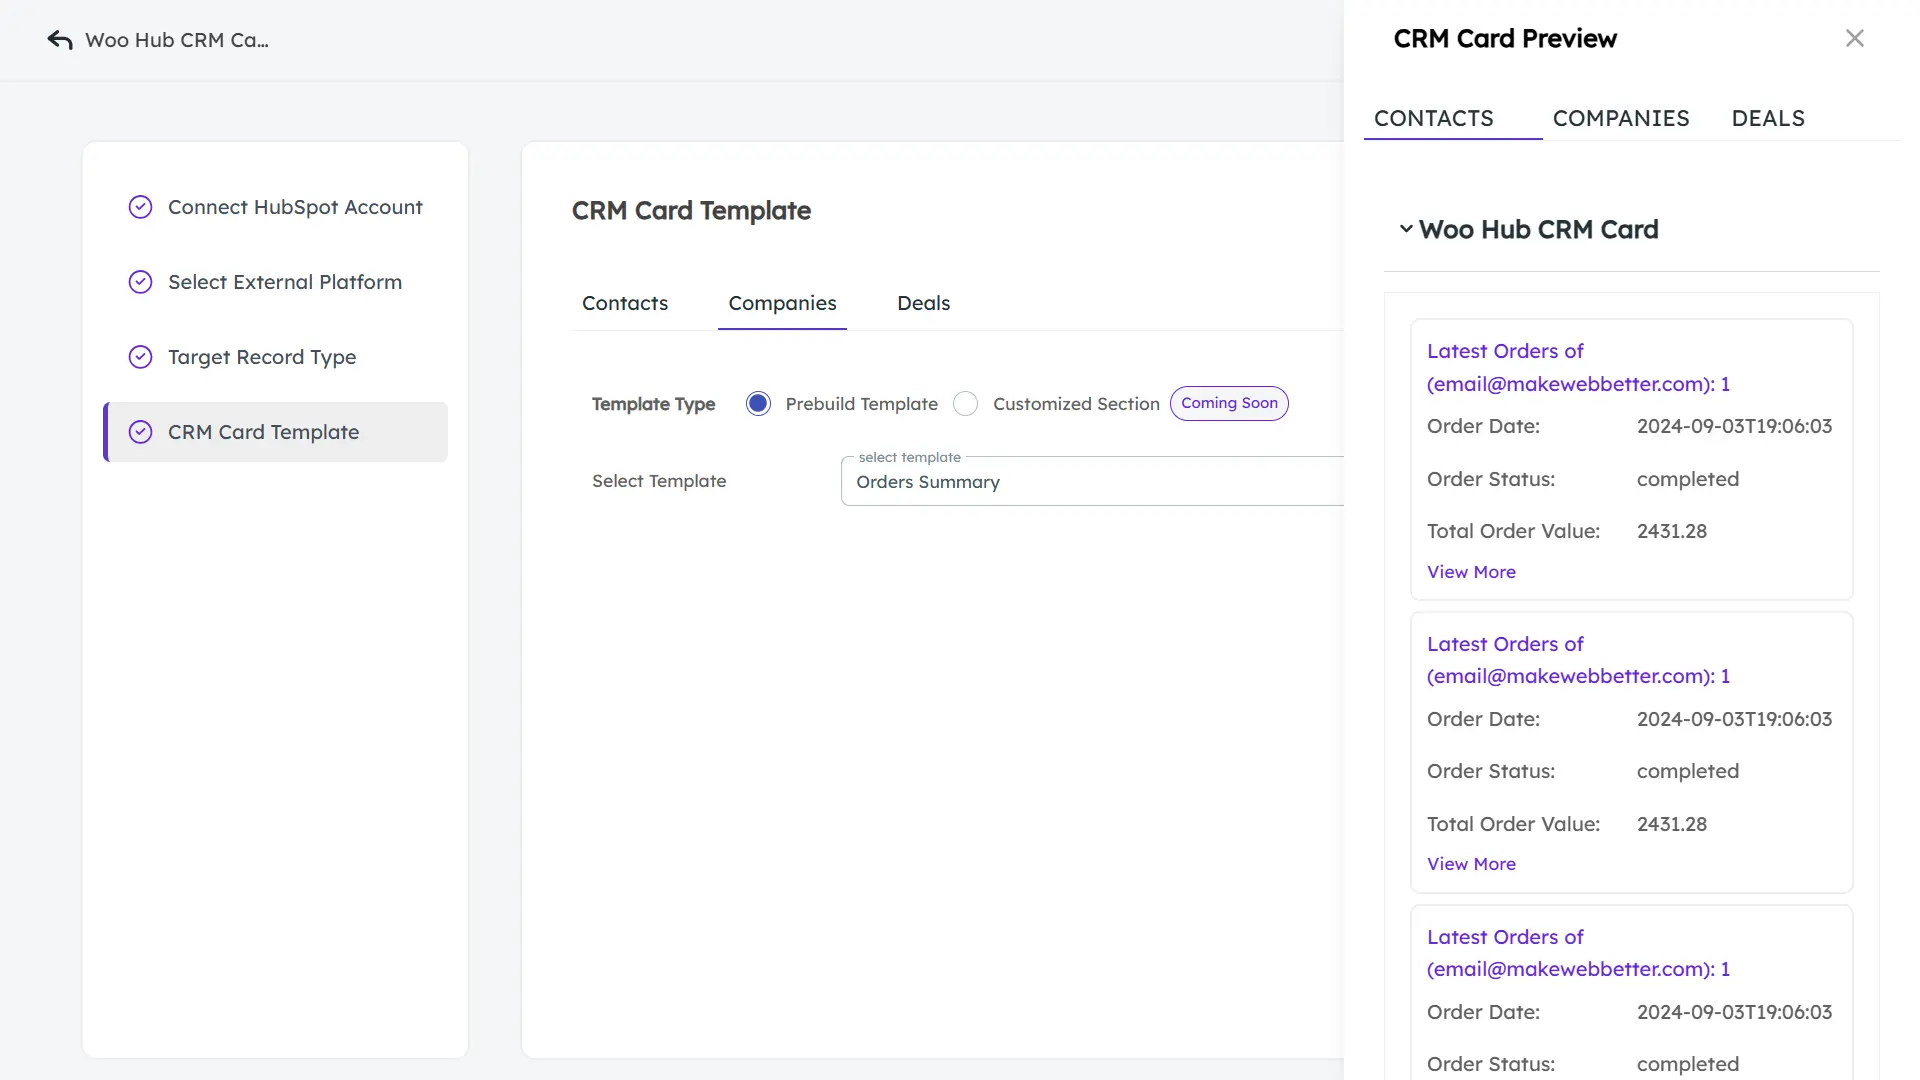The width and height of the screenshot is (1920, 1080).
Task: Switch to the Contacts template tab
Action: (624, 303)
